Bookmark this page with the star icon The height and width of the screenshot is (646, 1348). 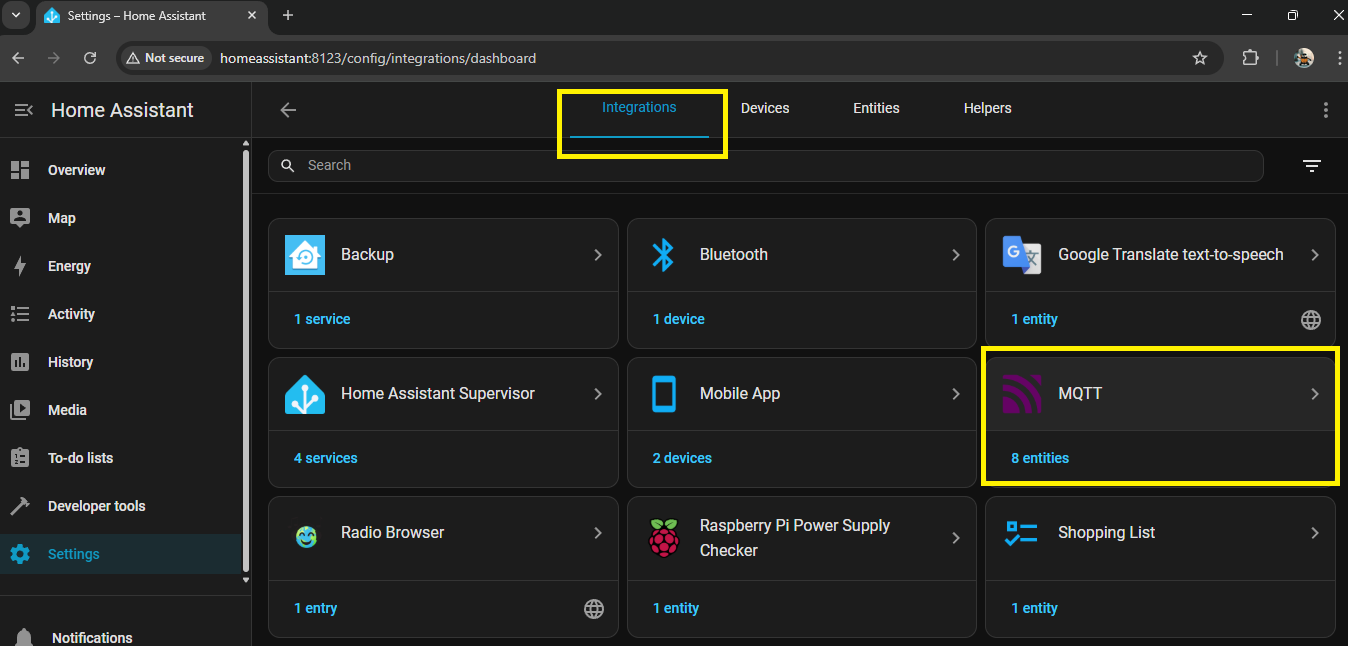point(1200,58)
